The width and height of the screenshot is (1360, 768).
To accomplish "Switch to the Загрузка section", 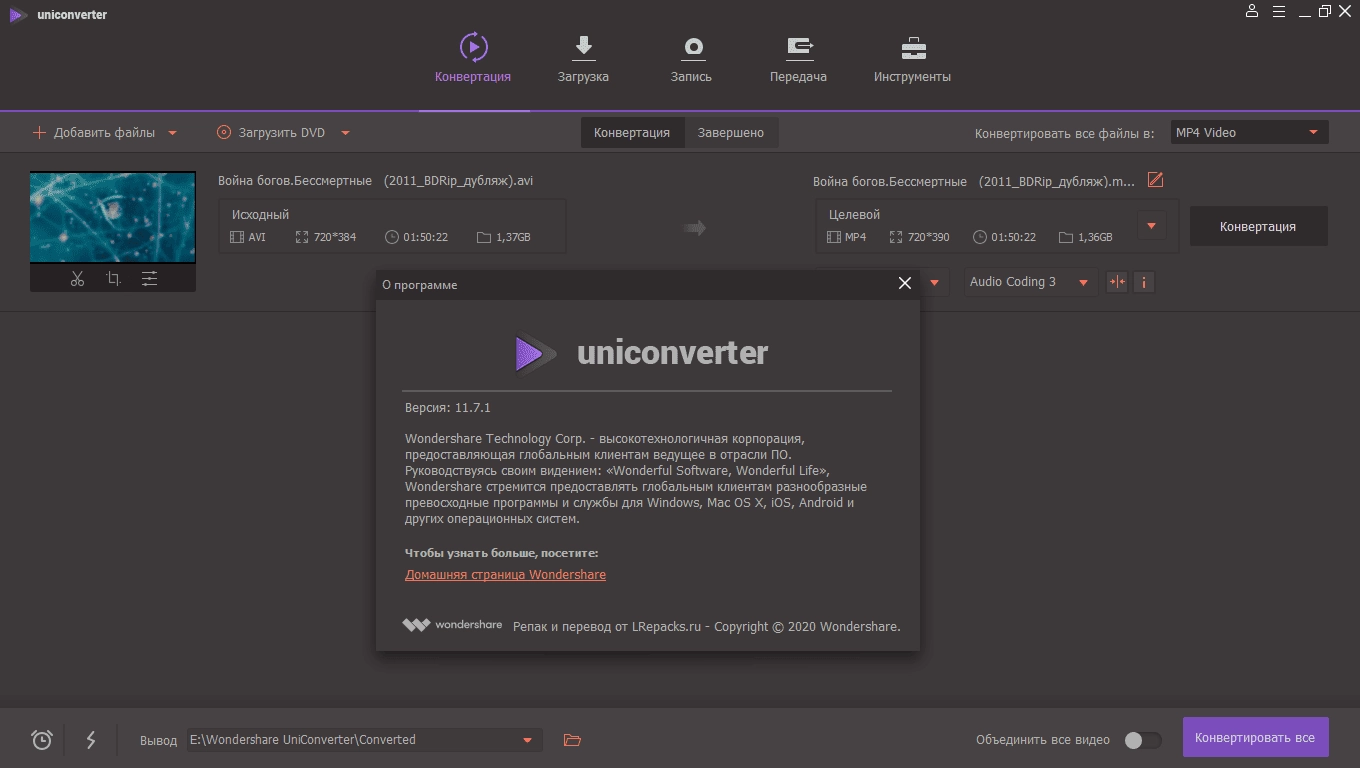I will (x=583, y=58).
